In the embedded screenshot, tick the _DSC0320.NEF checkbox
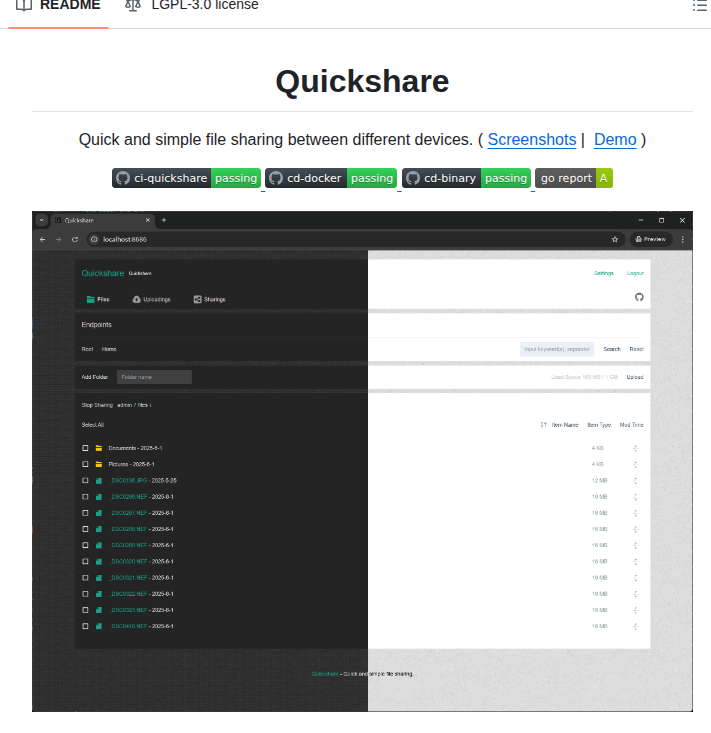This screenshot has width=711, height=733. pyautogui.click(x=85, y=561)
